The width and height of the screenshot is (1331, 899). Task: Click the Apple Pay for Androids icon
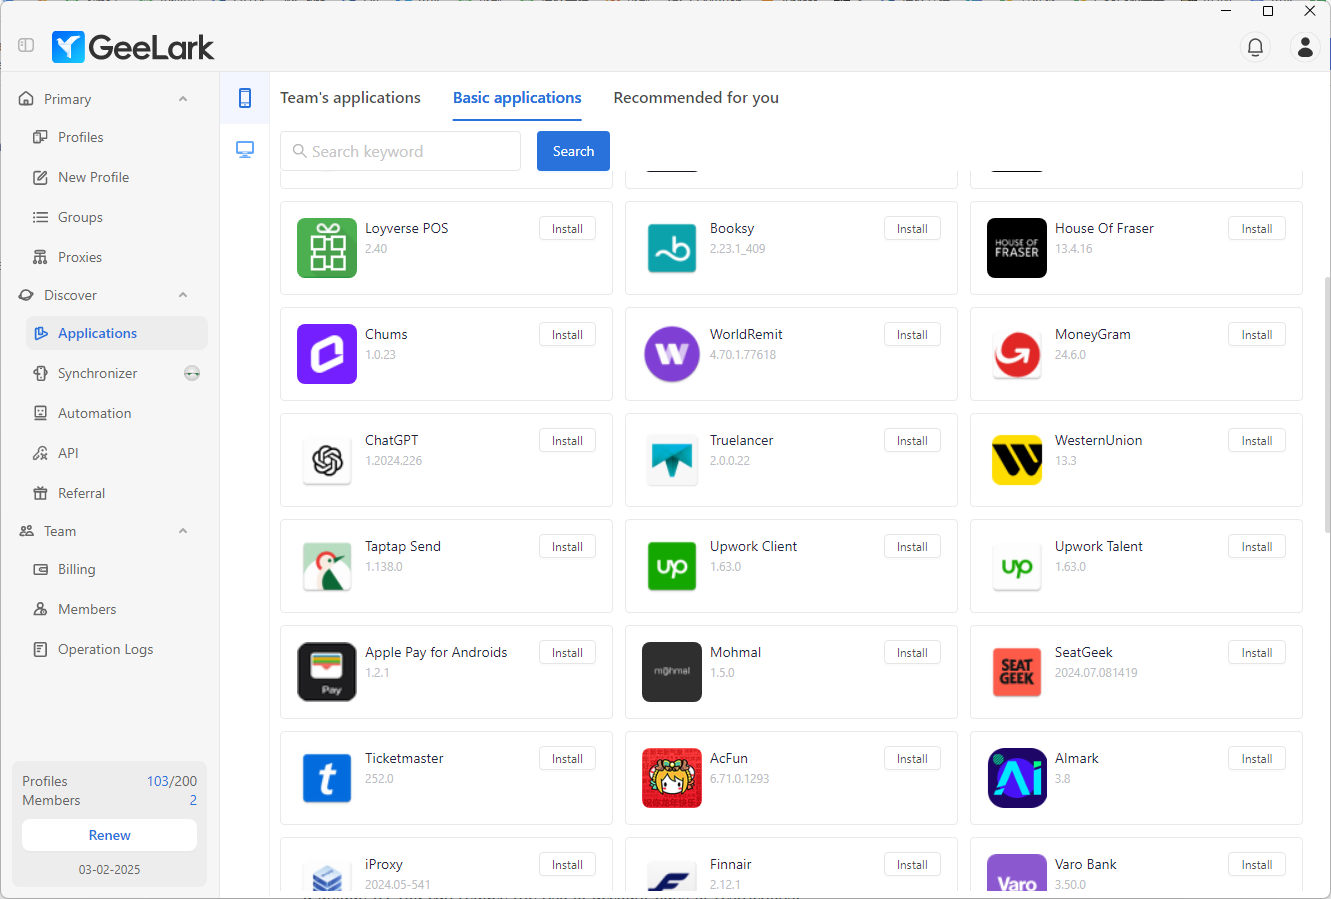pyautogui.click(x=327, y=672)
